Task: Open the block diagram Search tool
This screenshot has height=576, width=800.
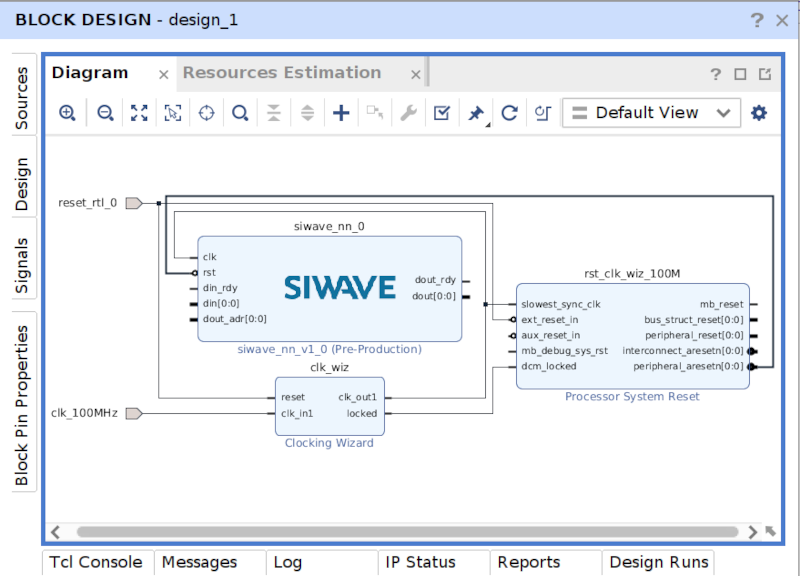Action: point(239,112)
